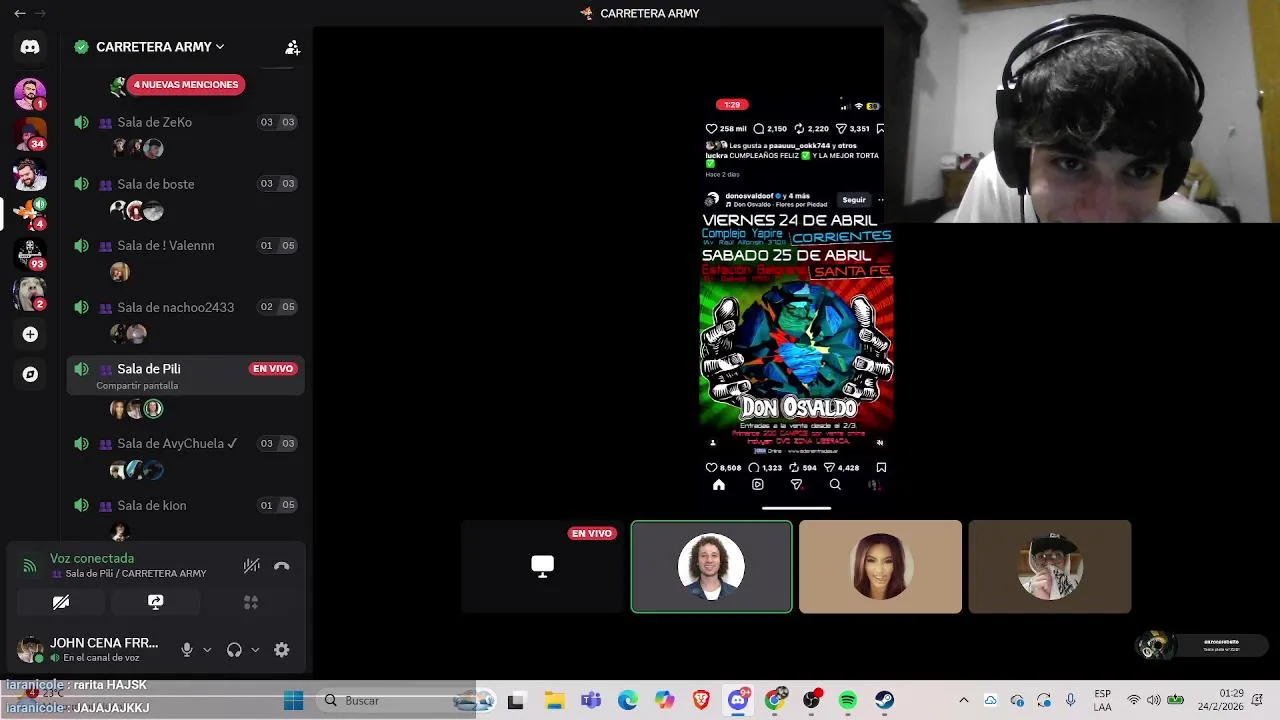Select the long-haired woman participant tile
Image resolution: width=1280 pixels, height=720 pixels.
coord(880,566)
